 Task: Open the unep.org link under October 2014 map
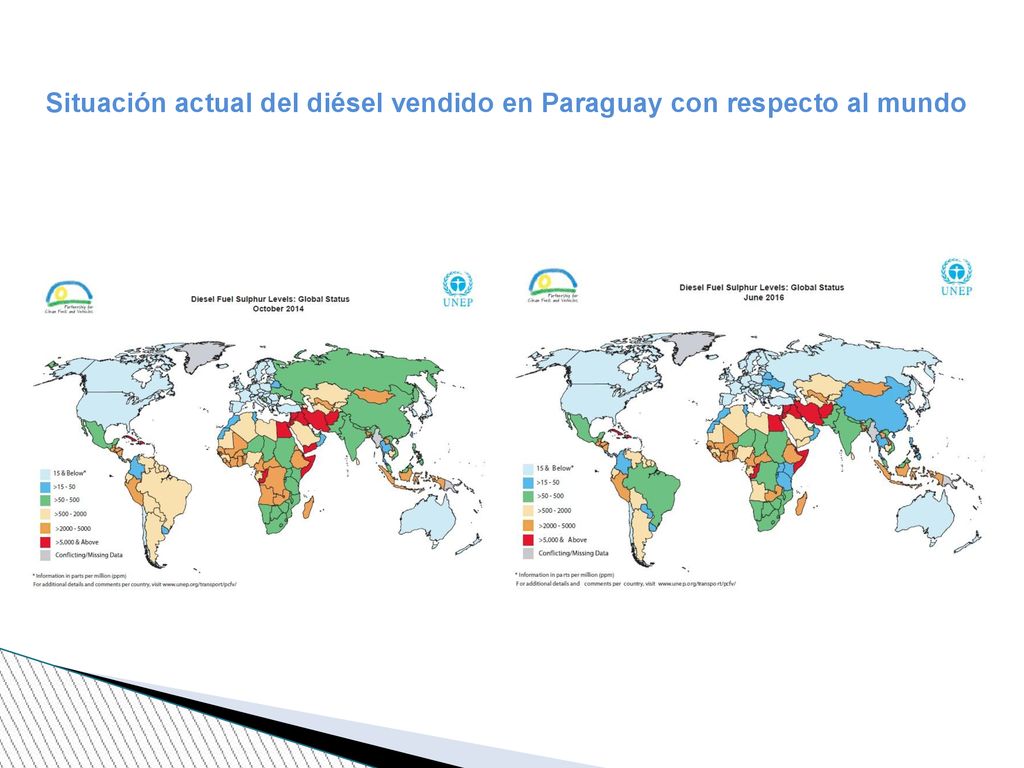(199, 584)
